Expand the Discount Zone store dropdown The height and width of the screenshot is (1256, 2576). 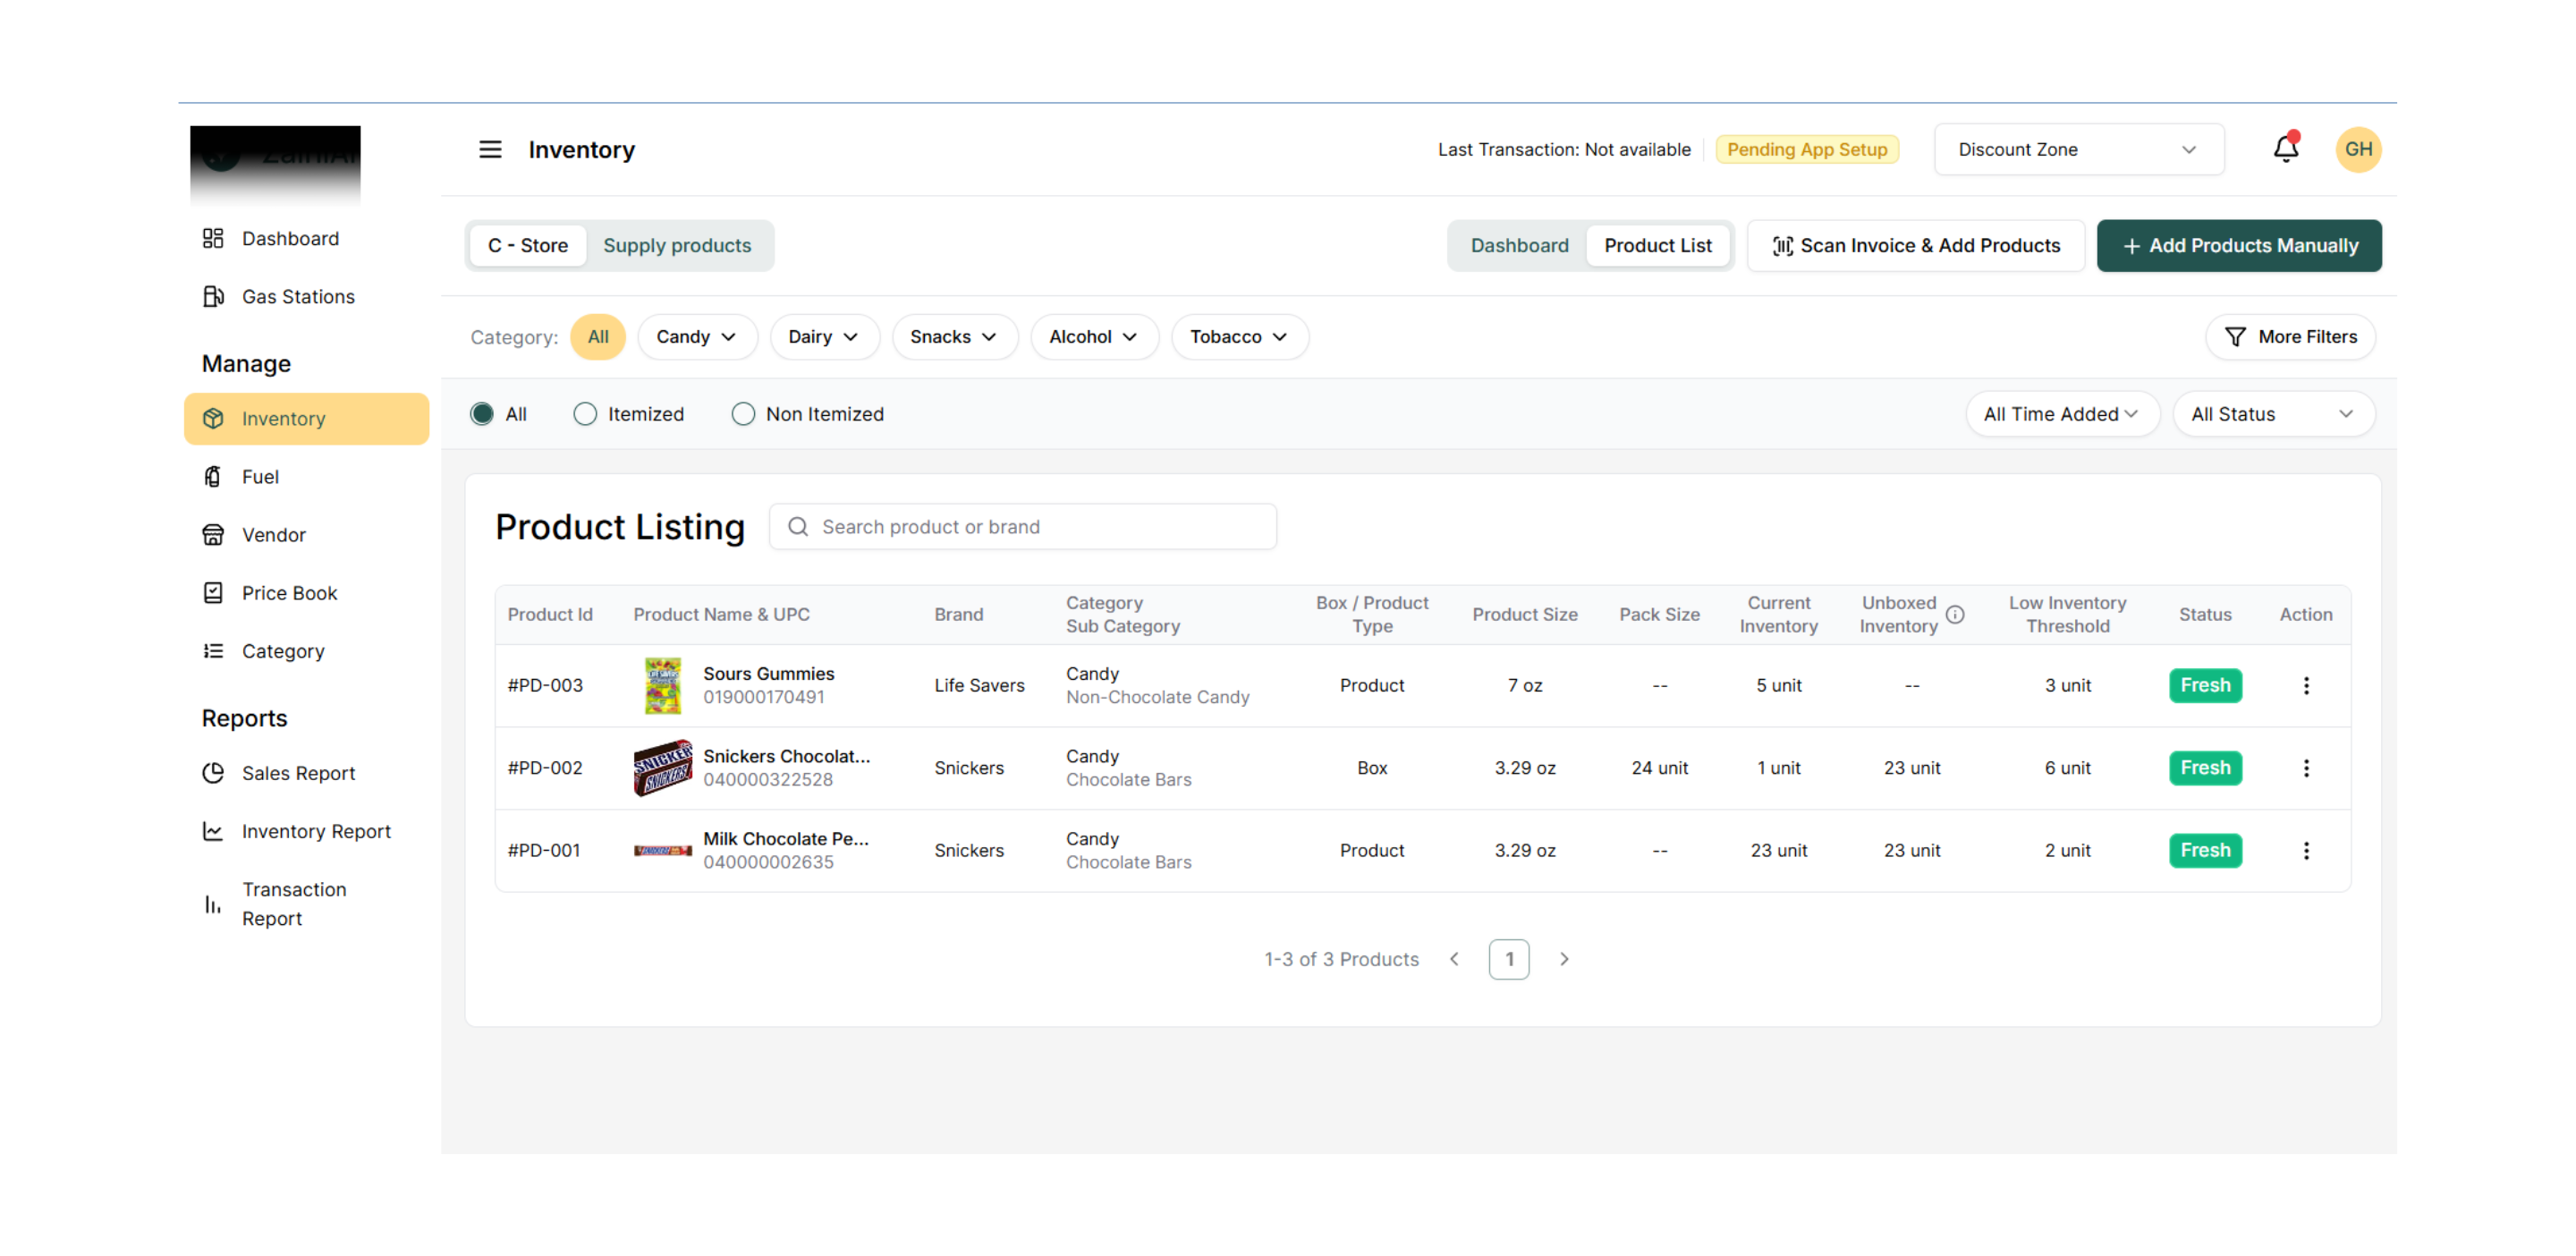2078,149
